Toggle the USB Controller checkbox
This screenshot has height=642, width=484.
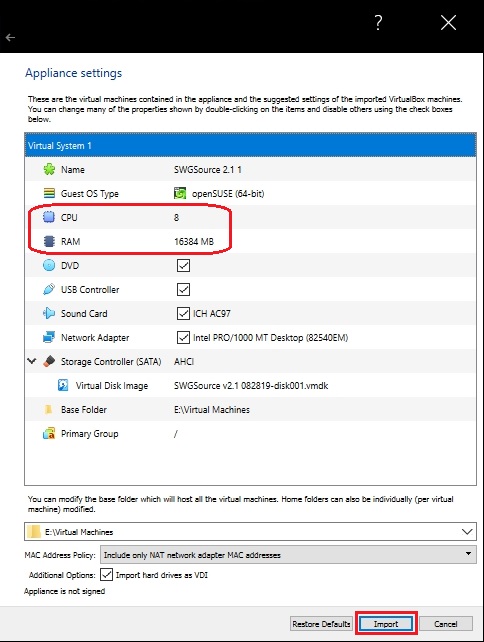pyautogui.click(x=183, y=289)
